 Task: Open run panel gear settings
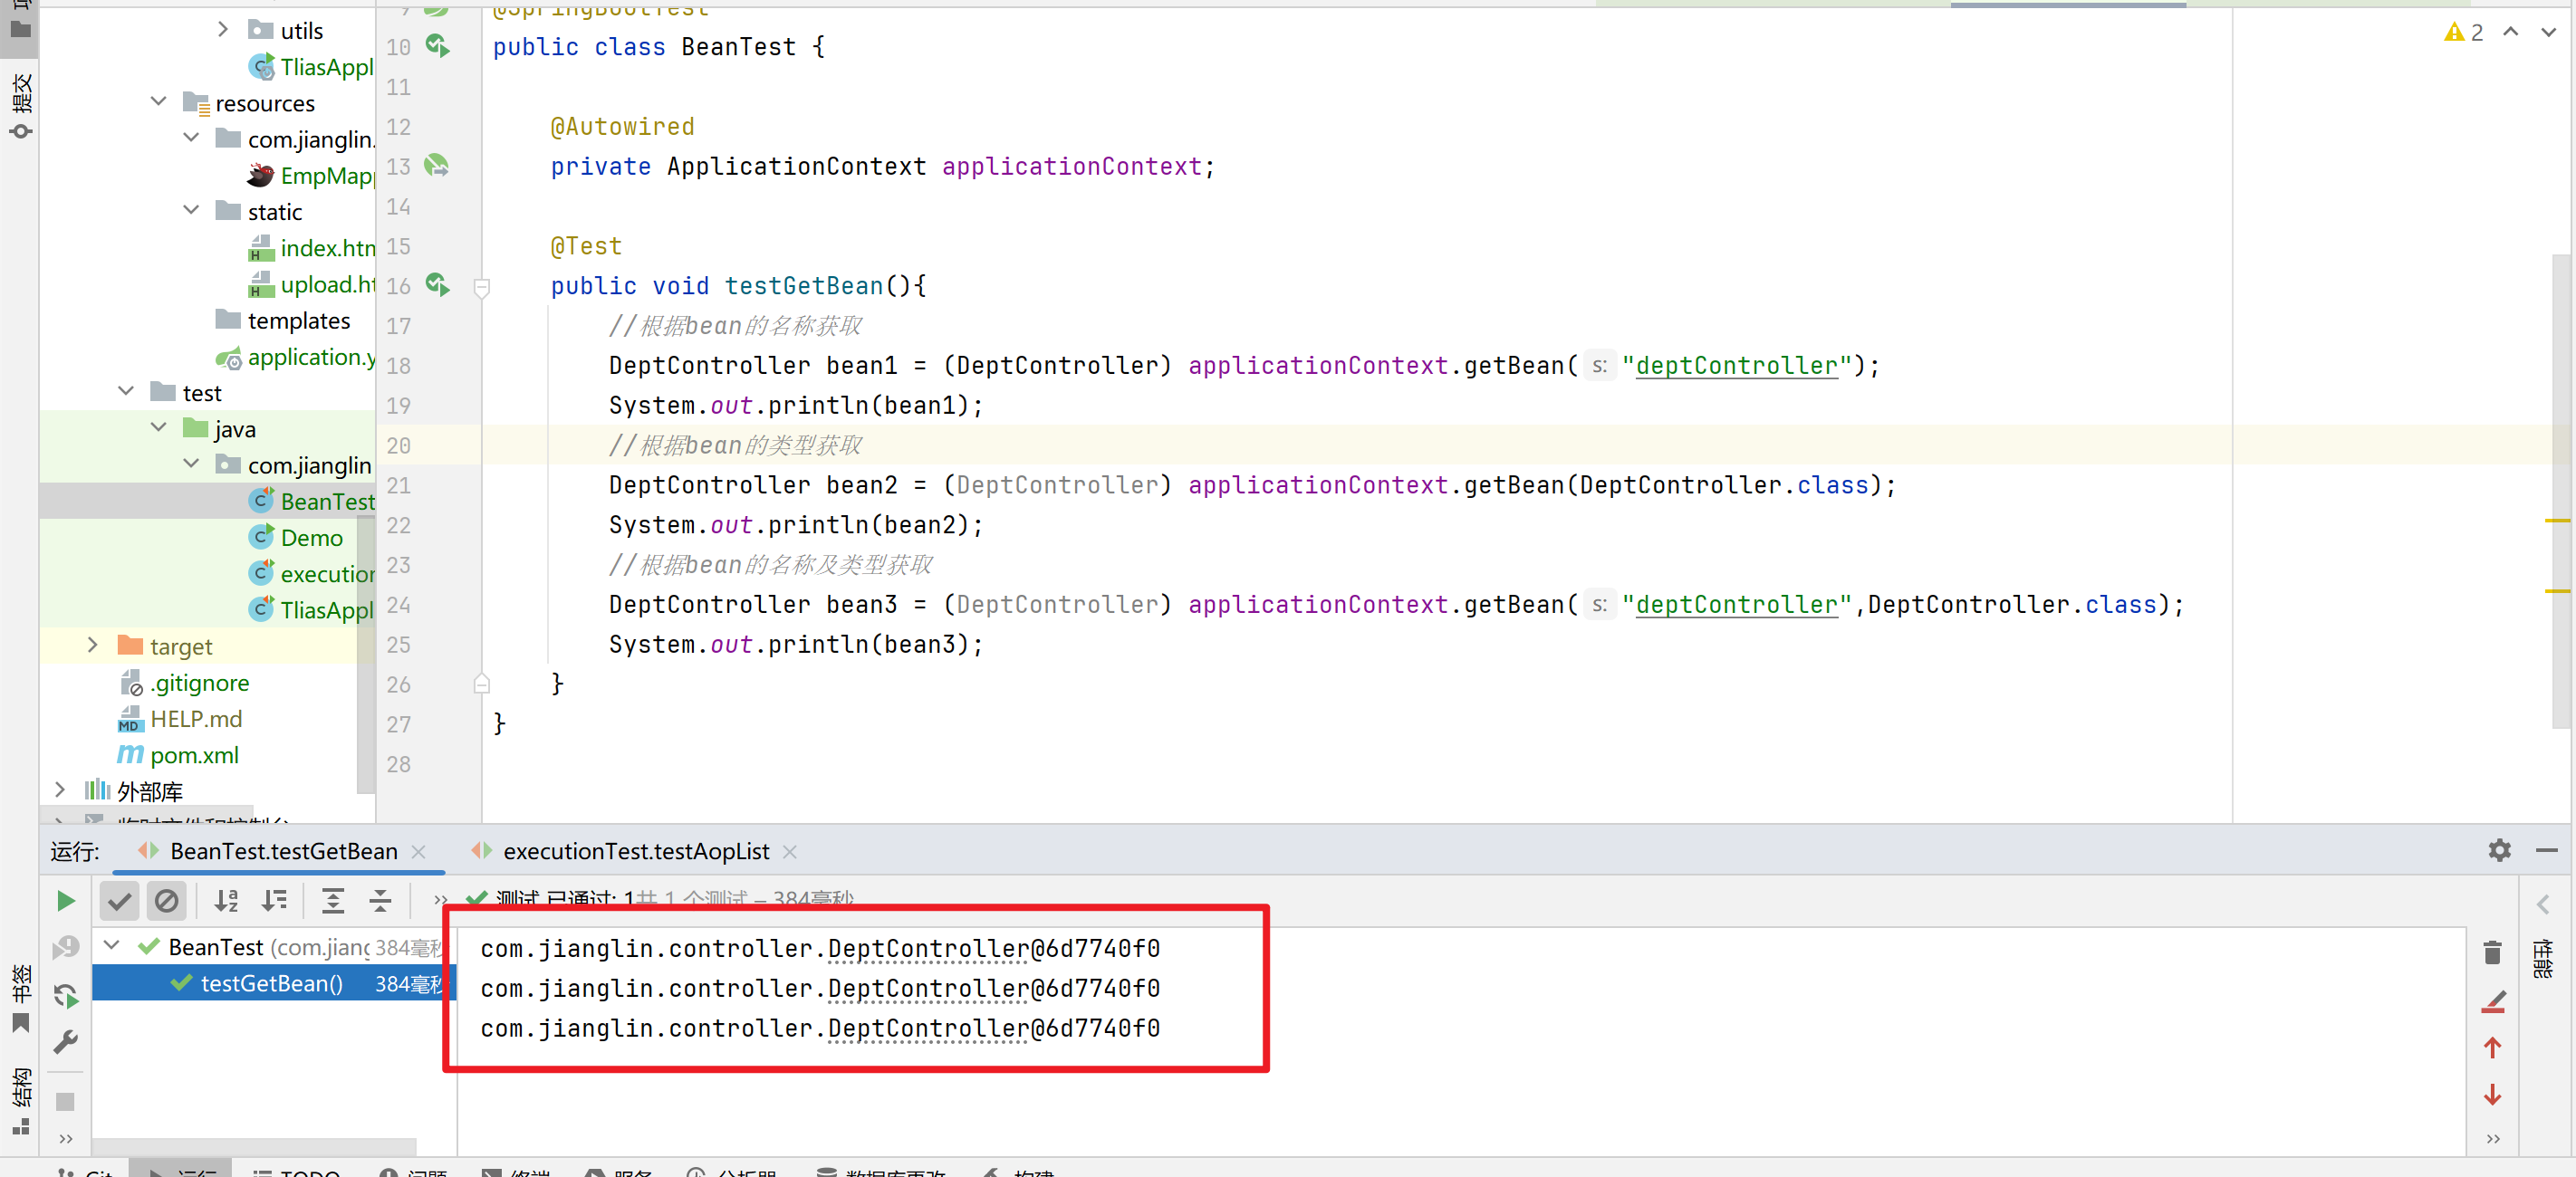tap(2499, 850)
